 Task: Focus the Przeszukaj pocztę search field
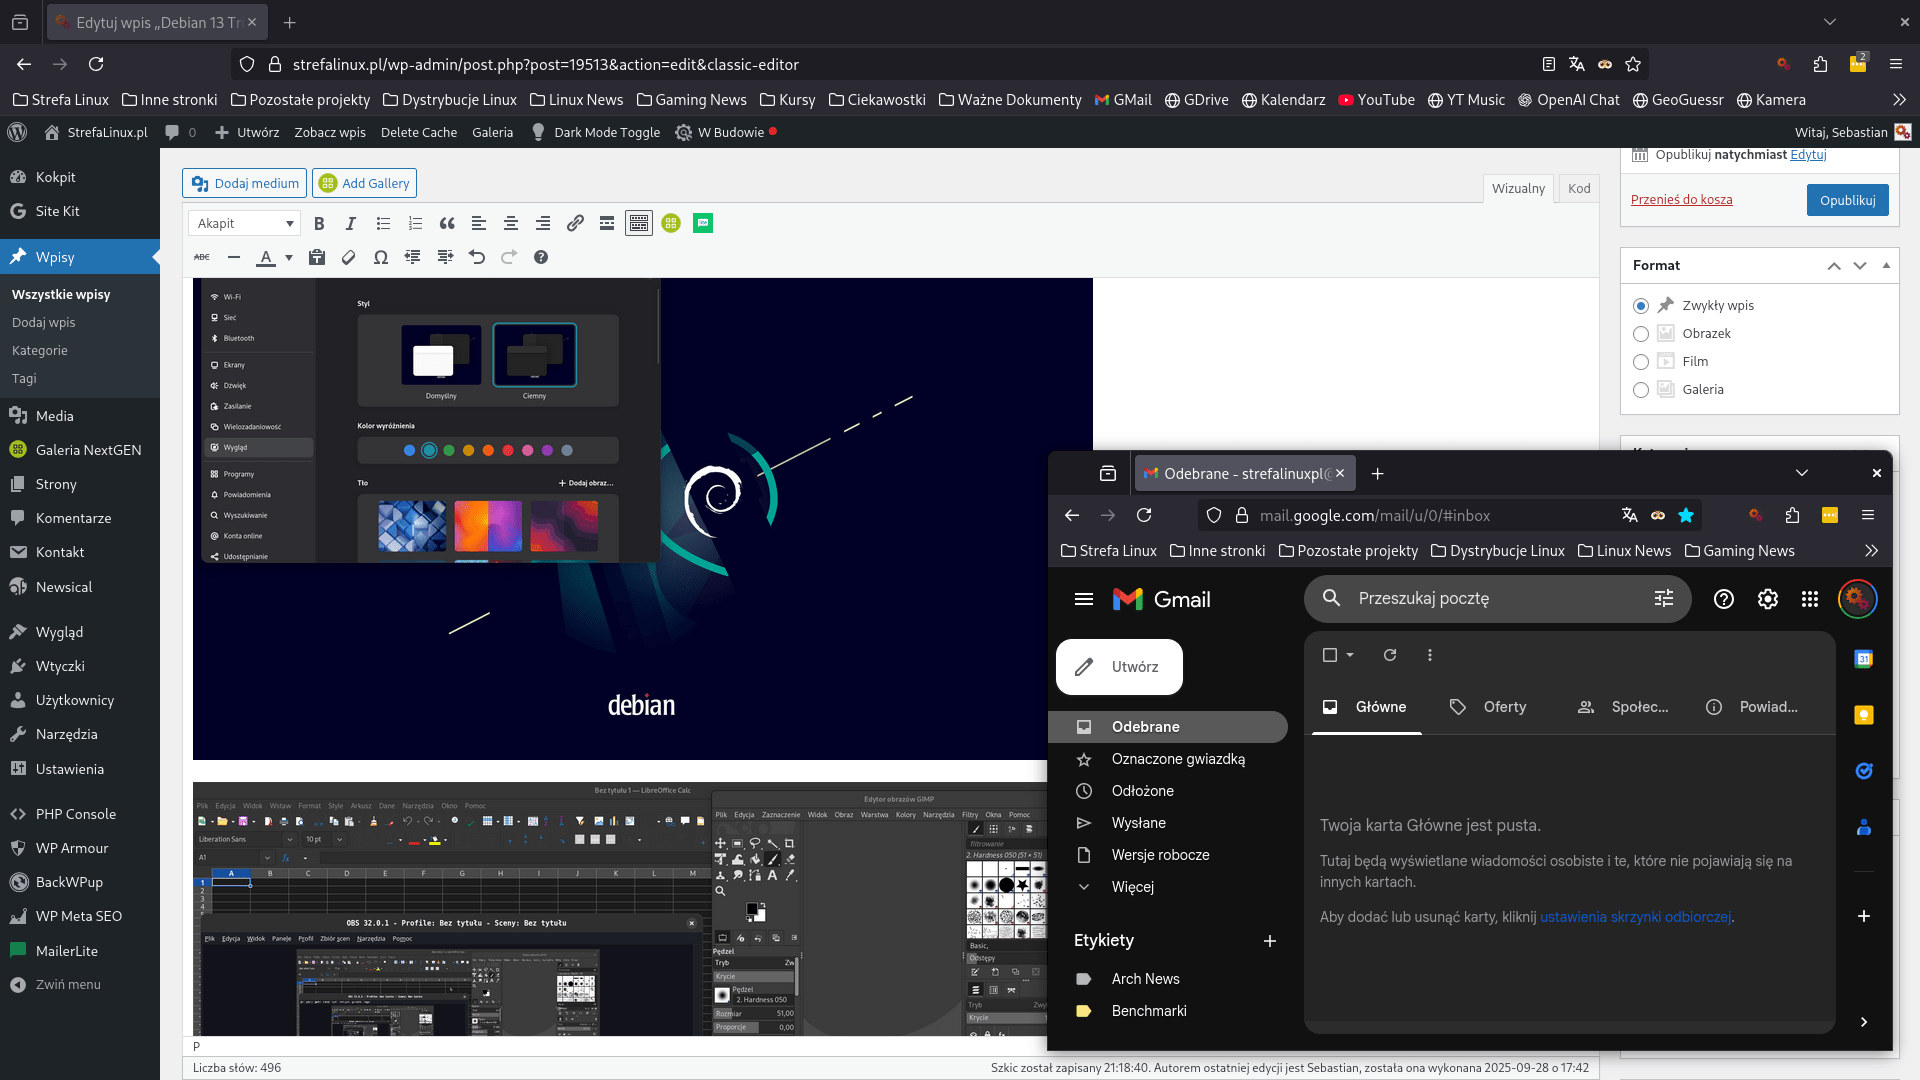(x=1496, y=598)
